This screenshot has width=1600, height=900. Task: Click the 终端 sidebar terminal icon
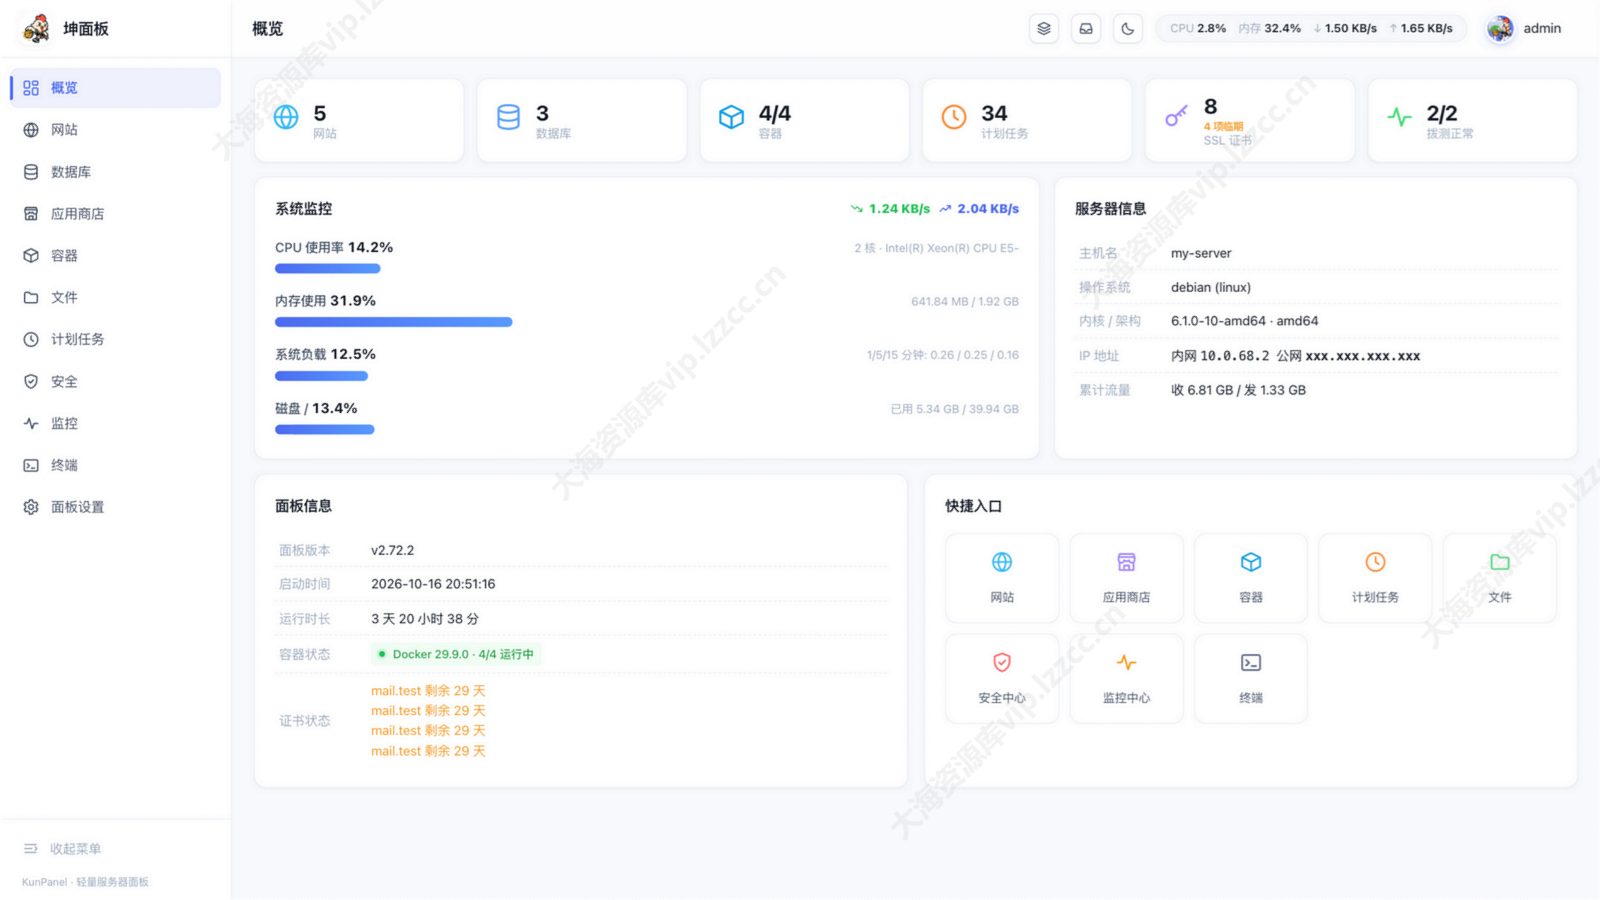(x=31, y=466)
